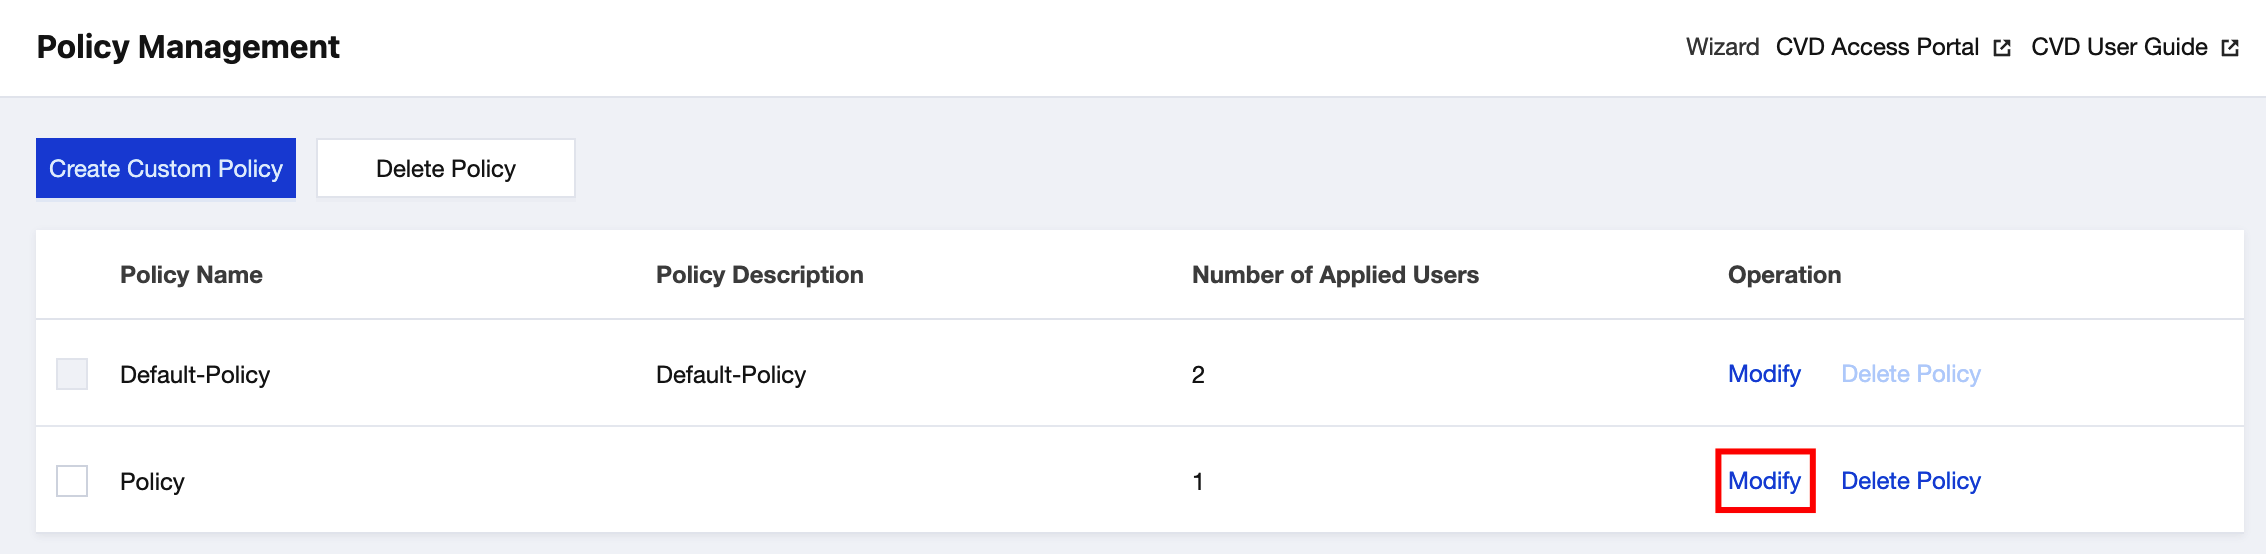
Task: Select the checkbox next to the Policy row
Action: point(72,481)
